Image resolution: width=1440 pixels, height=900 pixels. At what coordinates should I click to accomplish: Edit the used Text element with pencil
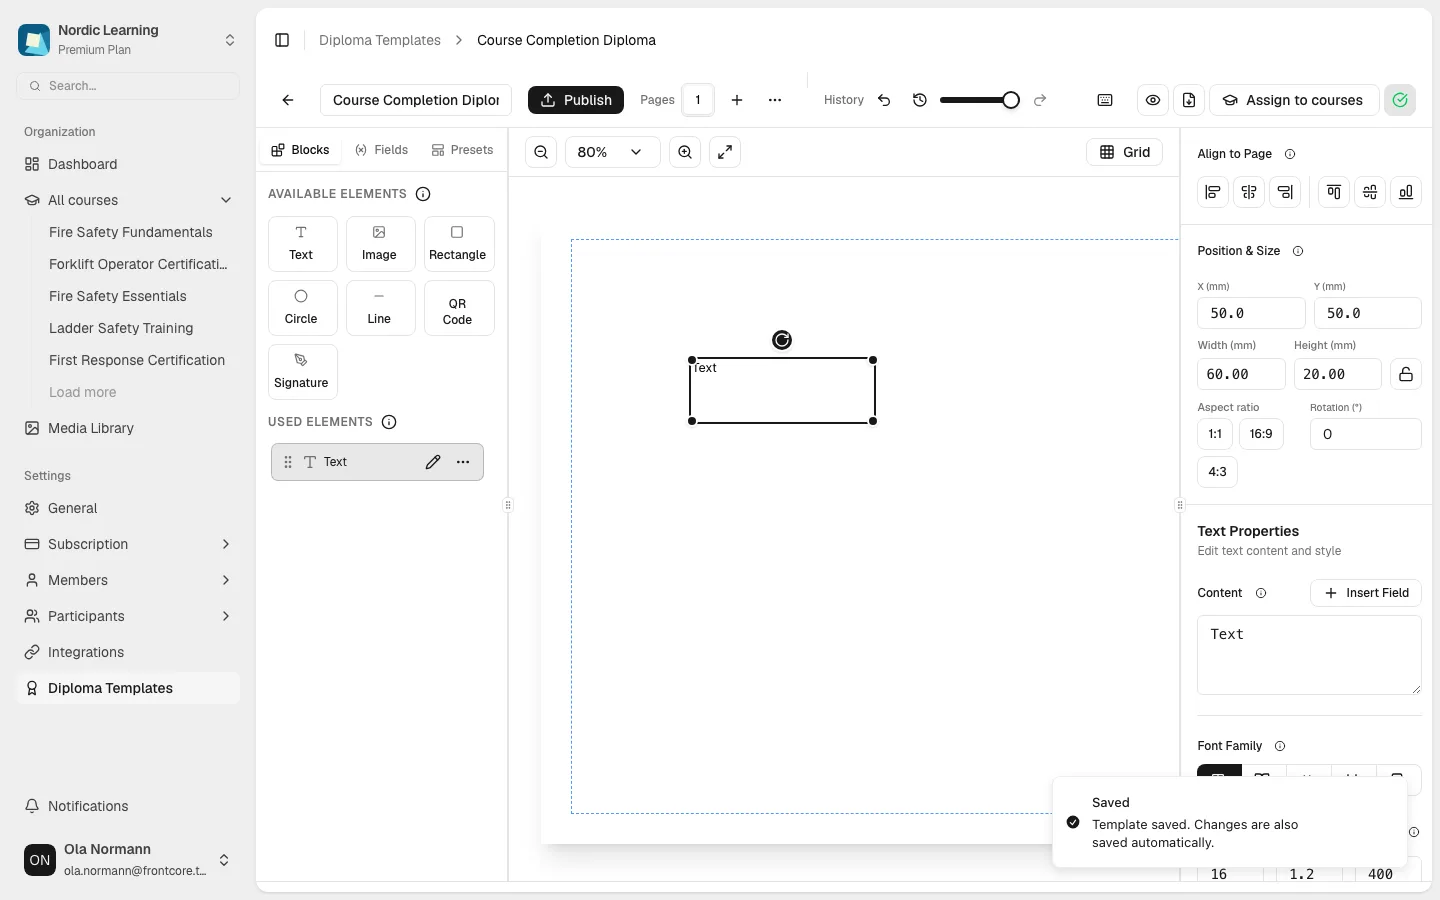(x=433, y=462)
